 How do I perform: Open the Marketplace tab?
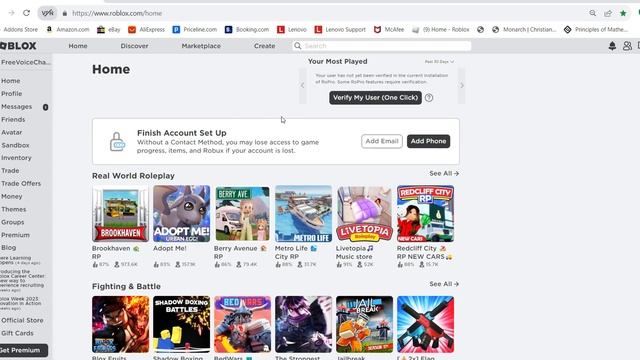[x=201, y=46]
